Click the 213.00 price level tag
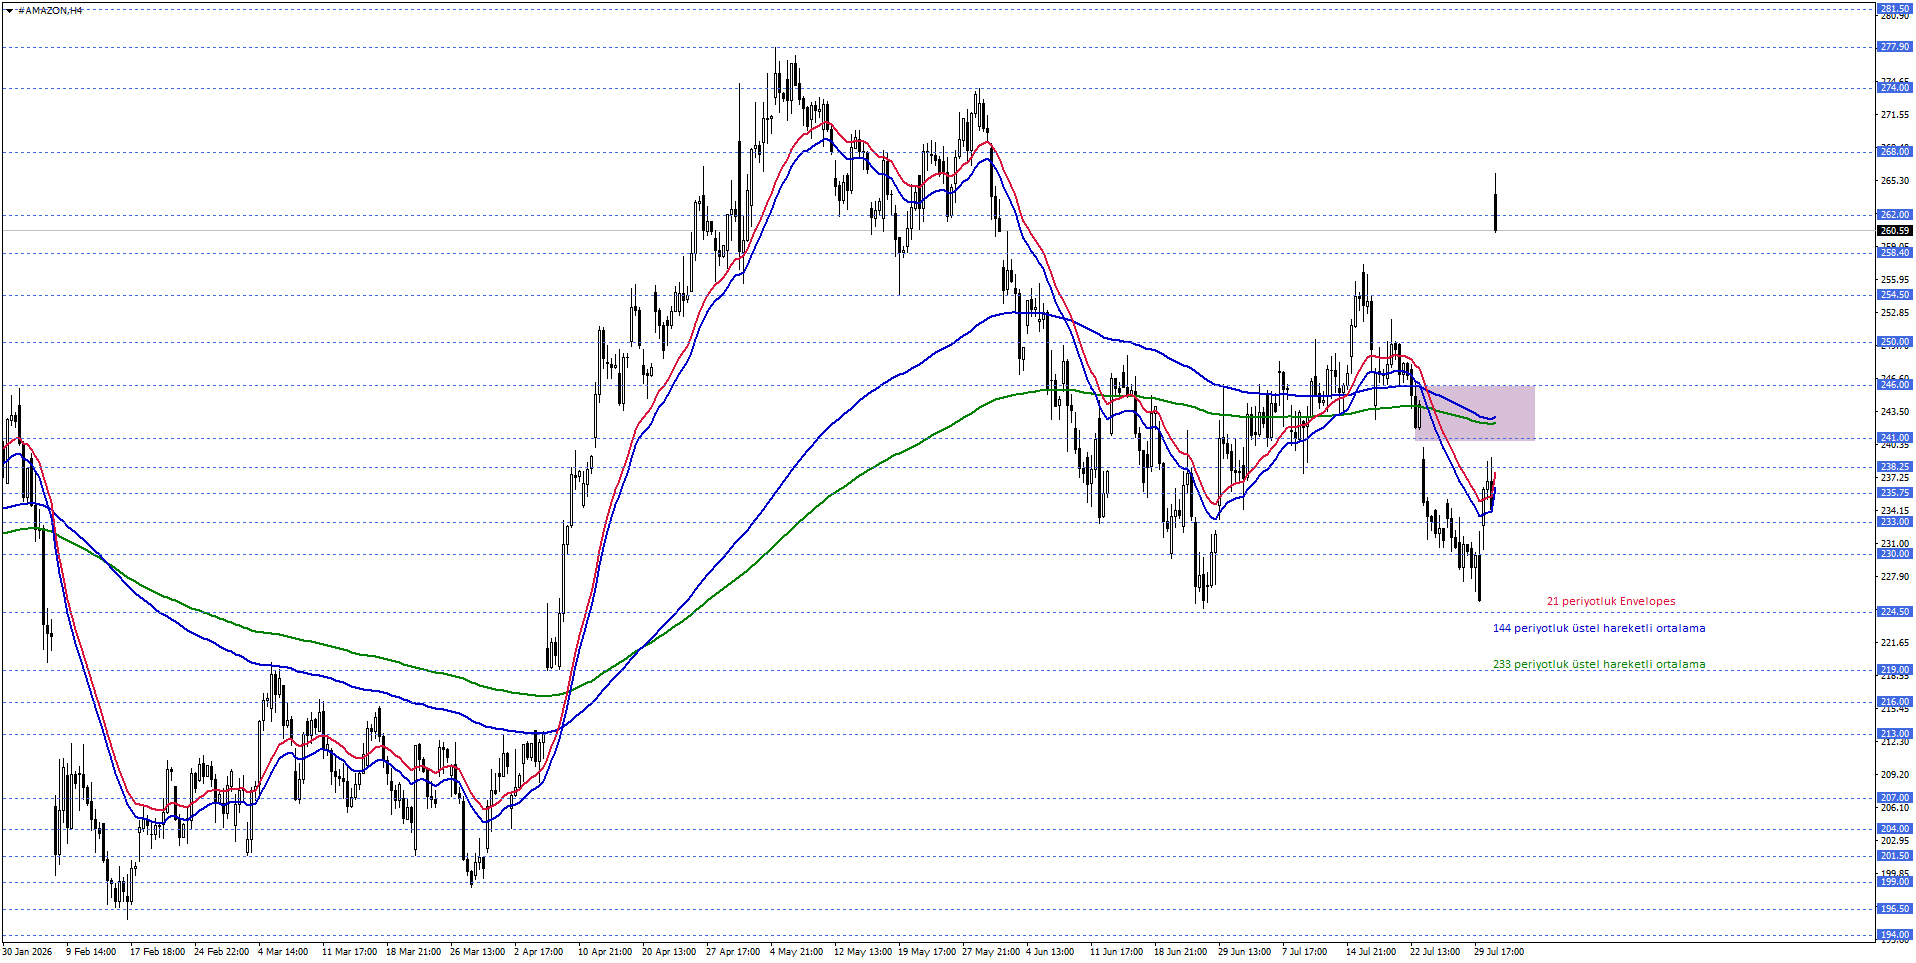1916x963 pixels. (1894, 734)
